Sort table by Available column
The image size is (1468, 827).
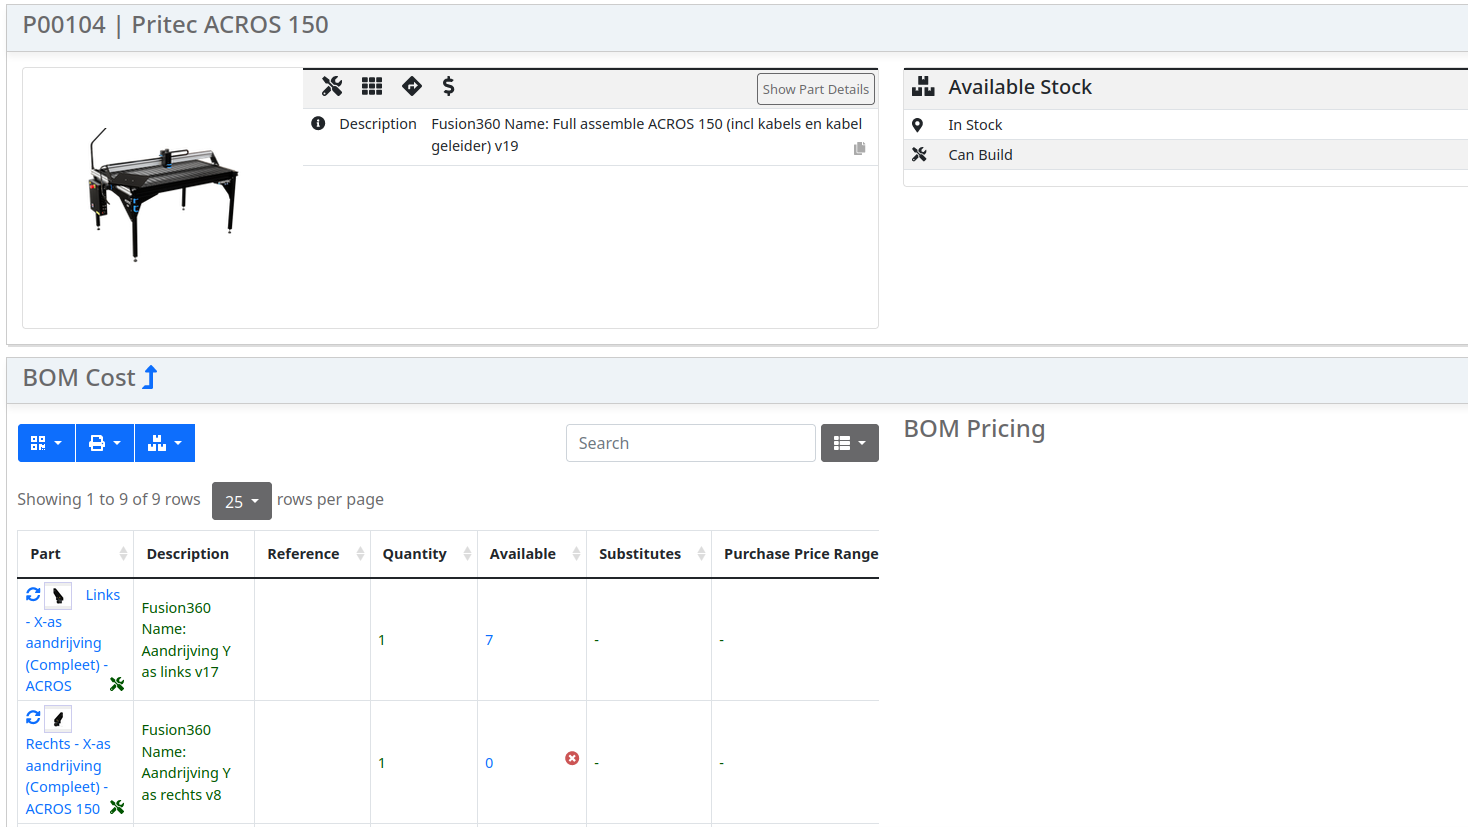(532, 554)
